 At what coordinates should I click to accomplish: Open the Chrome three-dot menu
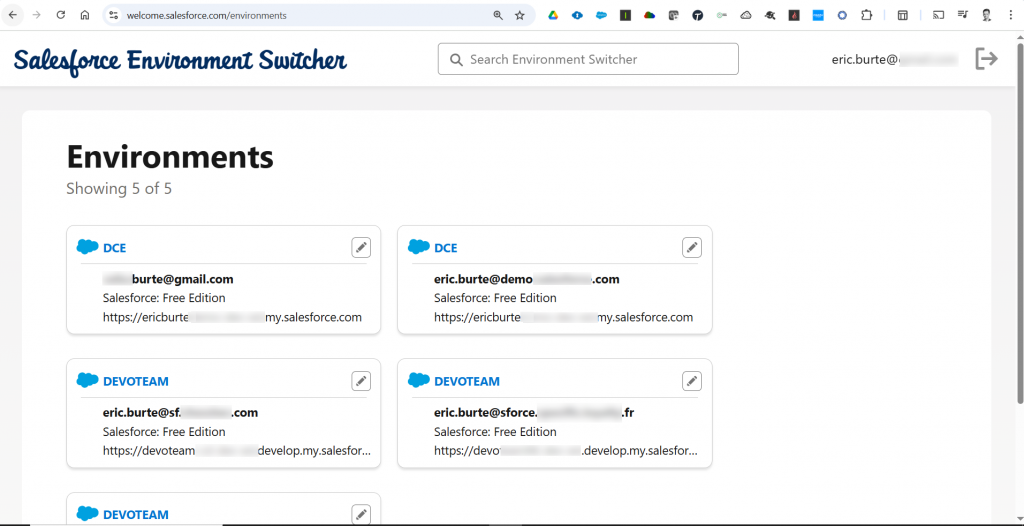click(x=1011, y=15)
